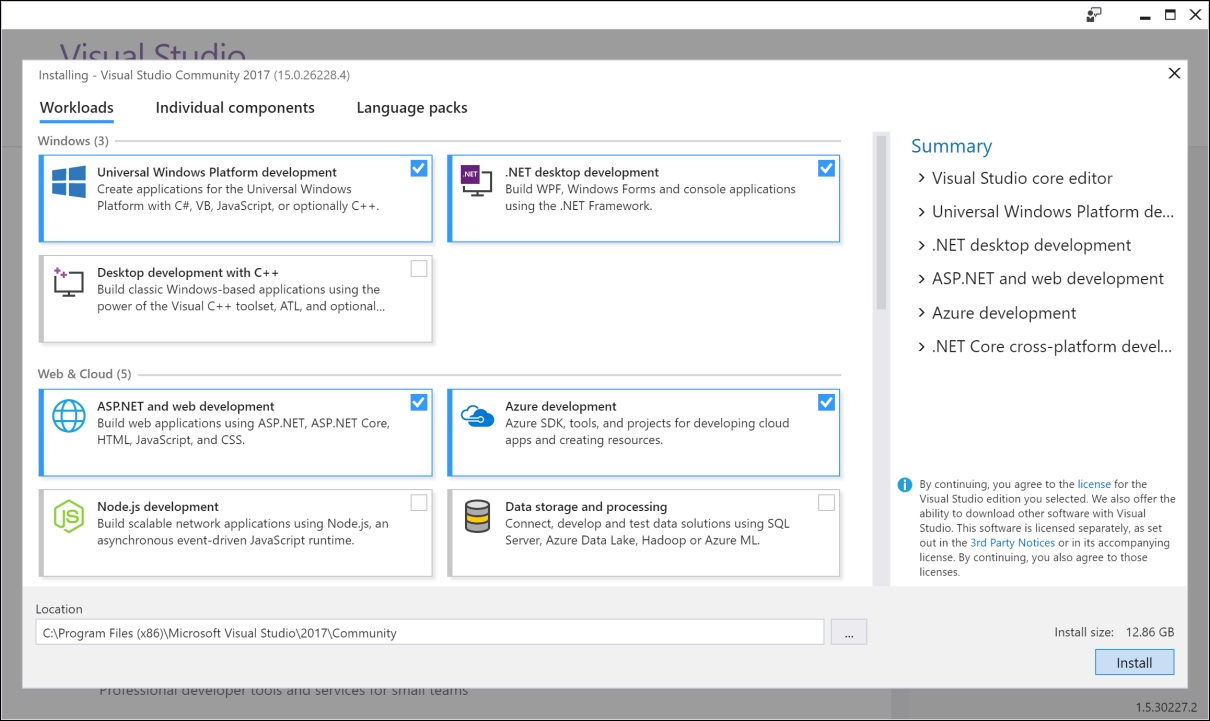Expand ASP.NET and web development summary

[921, 279]
